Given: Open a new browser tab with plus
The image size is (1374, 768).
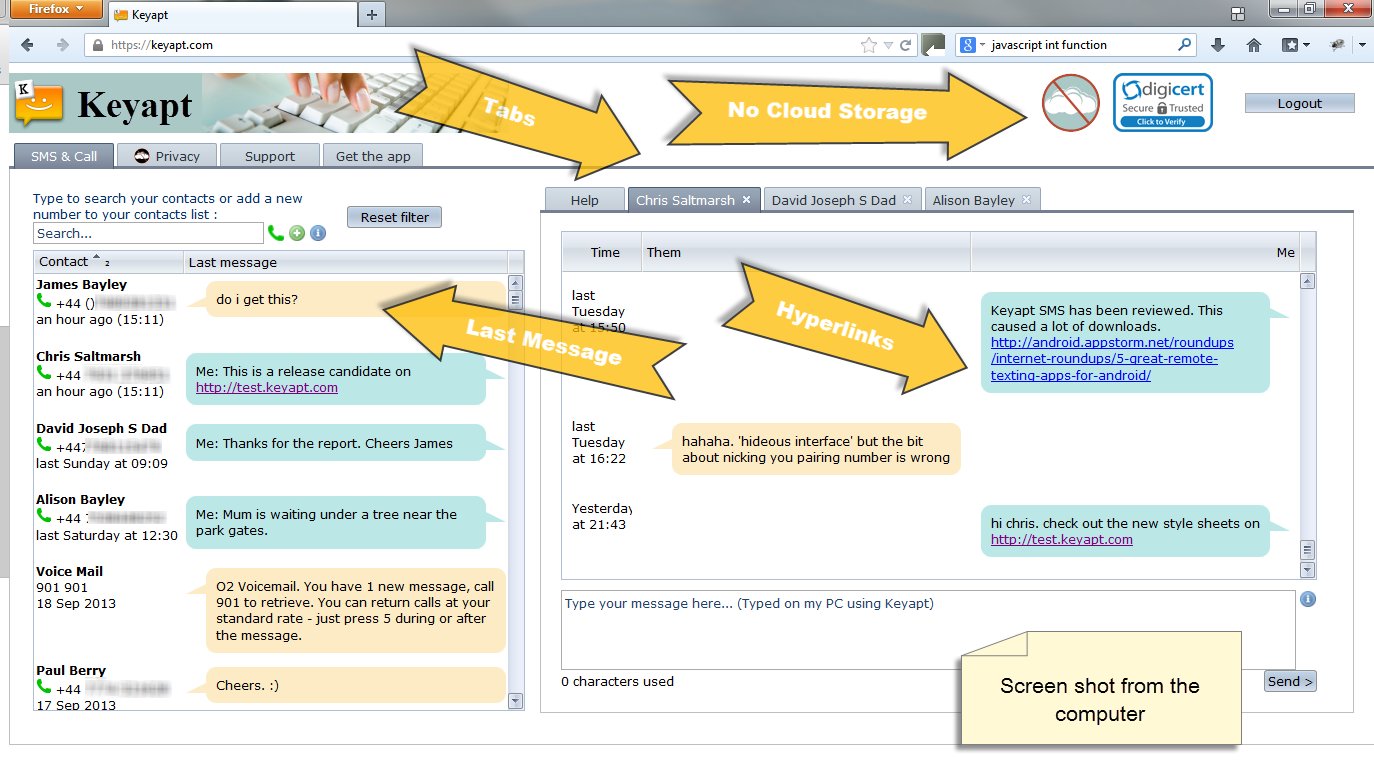Looking at the screenshot, I should pos(372,14).
